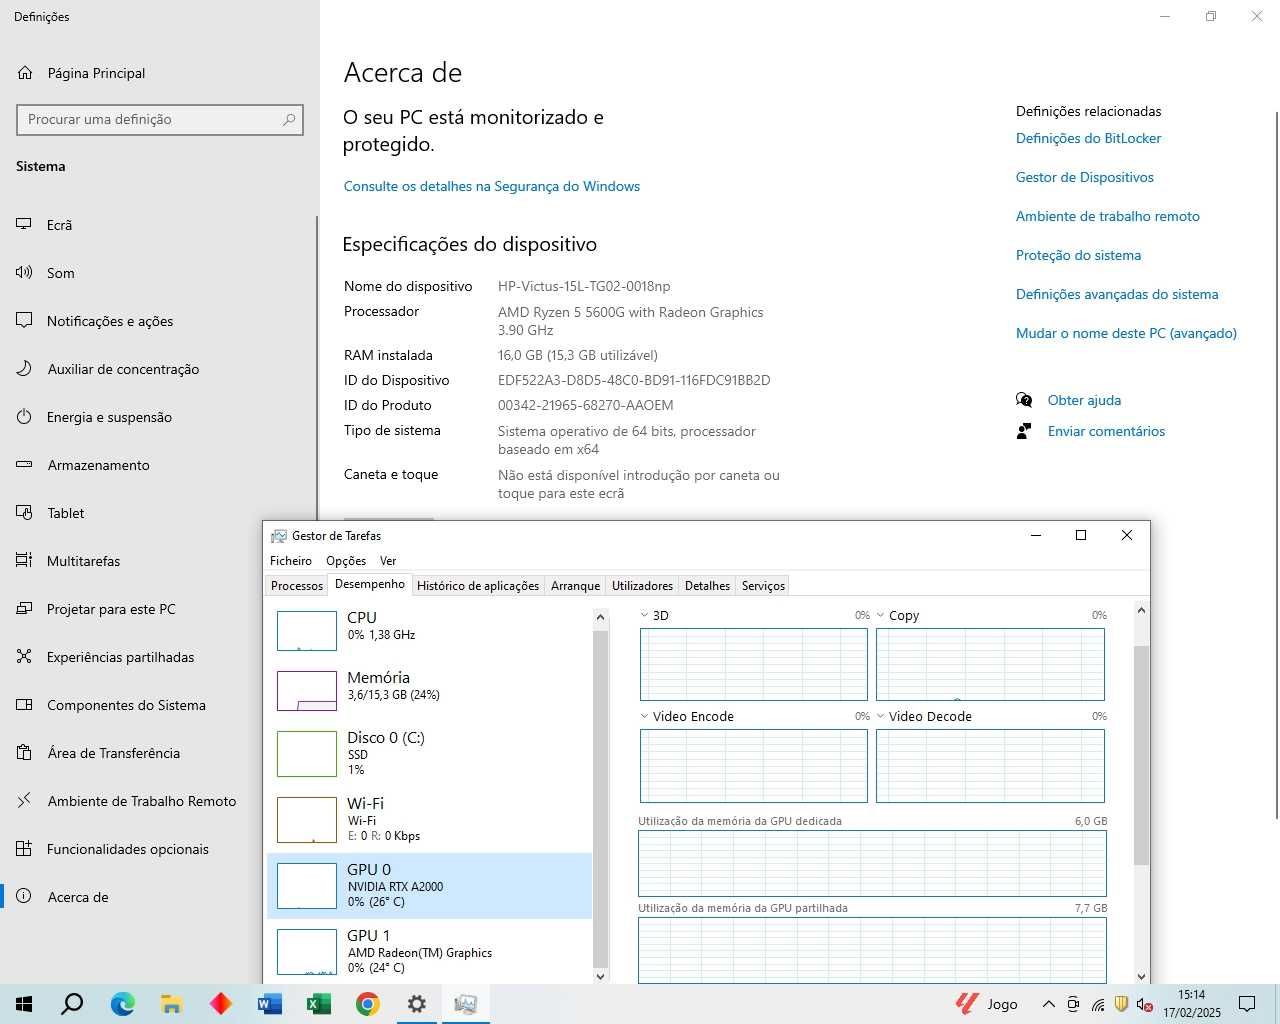Click Ambiente de Trabalho Remoto icon
The width and height of the screenshot is (1280, 1024).
coord(24,801)
